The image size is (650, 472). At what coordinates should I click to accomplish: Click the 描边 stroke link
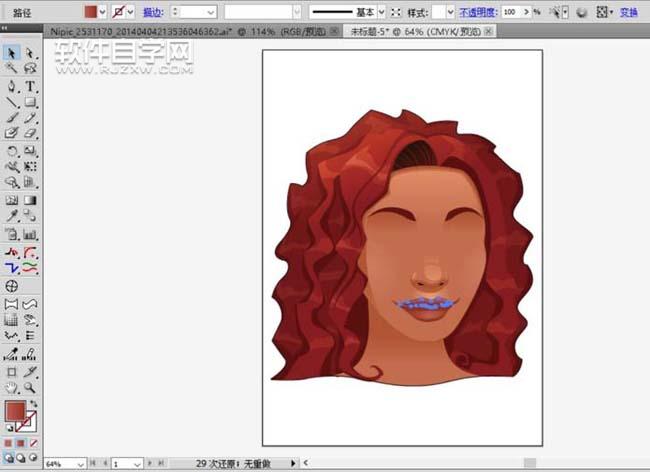(153, 11)
